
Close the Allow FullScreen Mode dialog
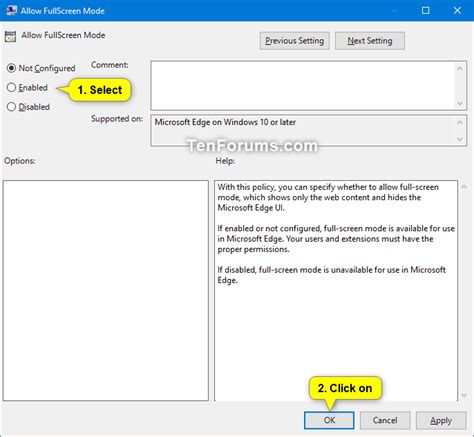click(457, 11)
